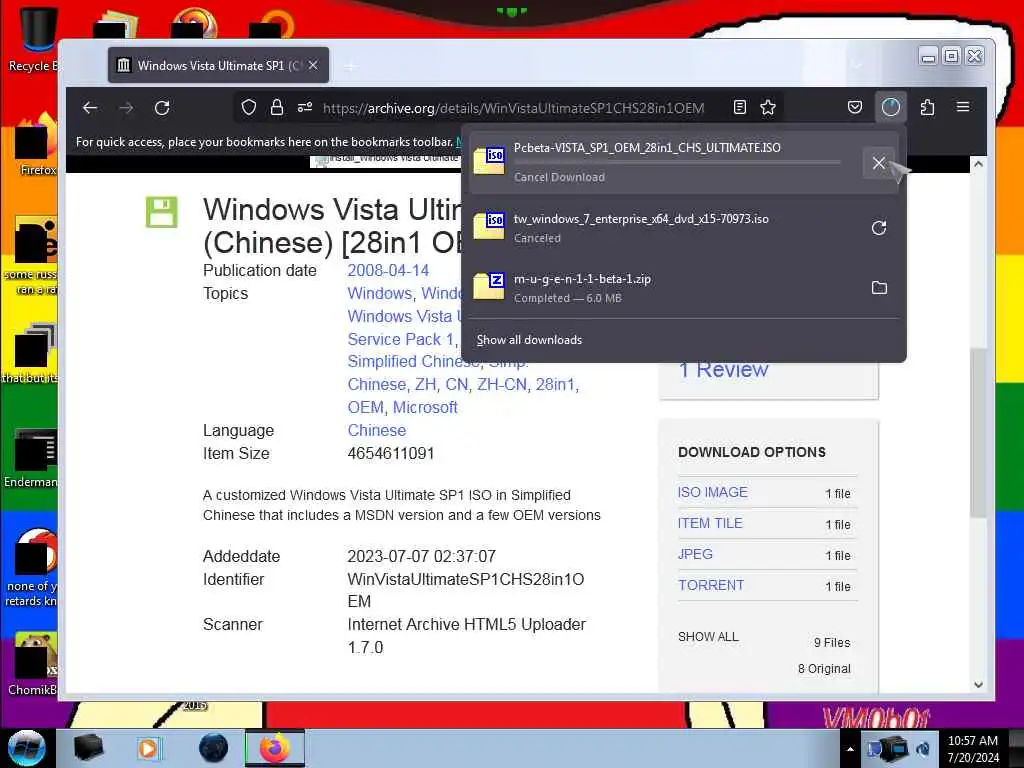Viewport: 1024px width, 768px height.
Task: Click the downloads progress toolbar button
Action: pyautogui.click(x=891, y=107)
